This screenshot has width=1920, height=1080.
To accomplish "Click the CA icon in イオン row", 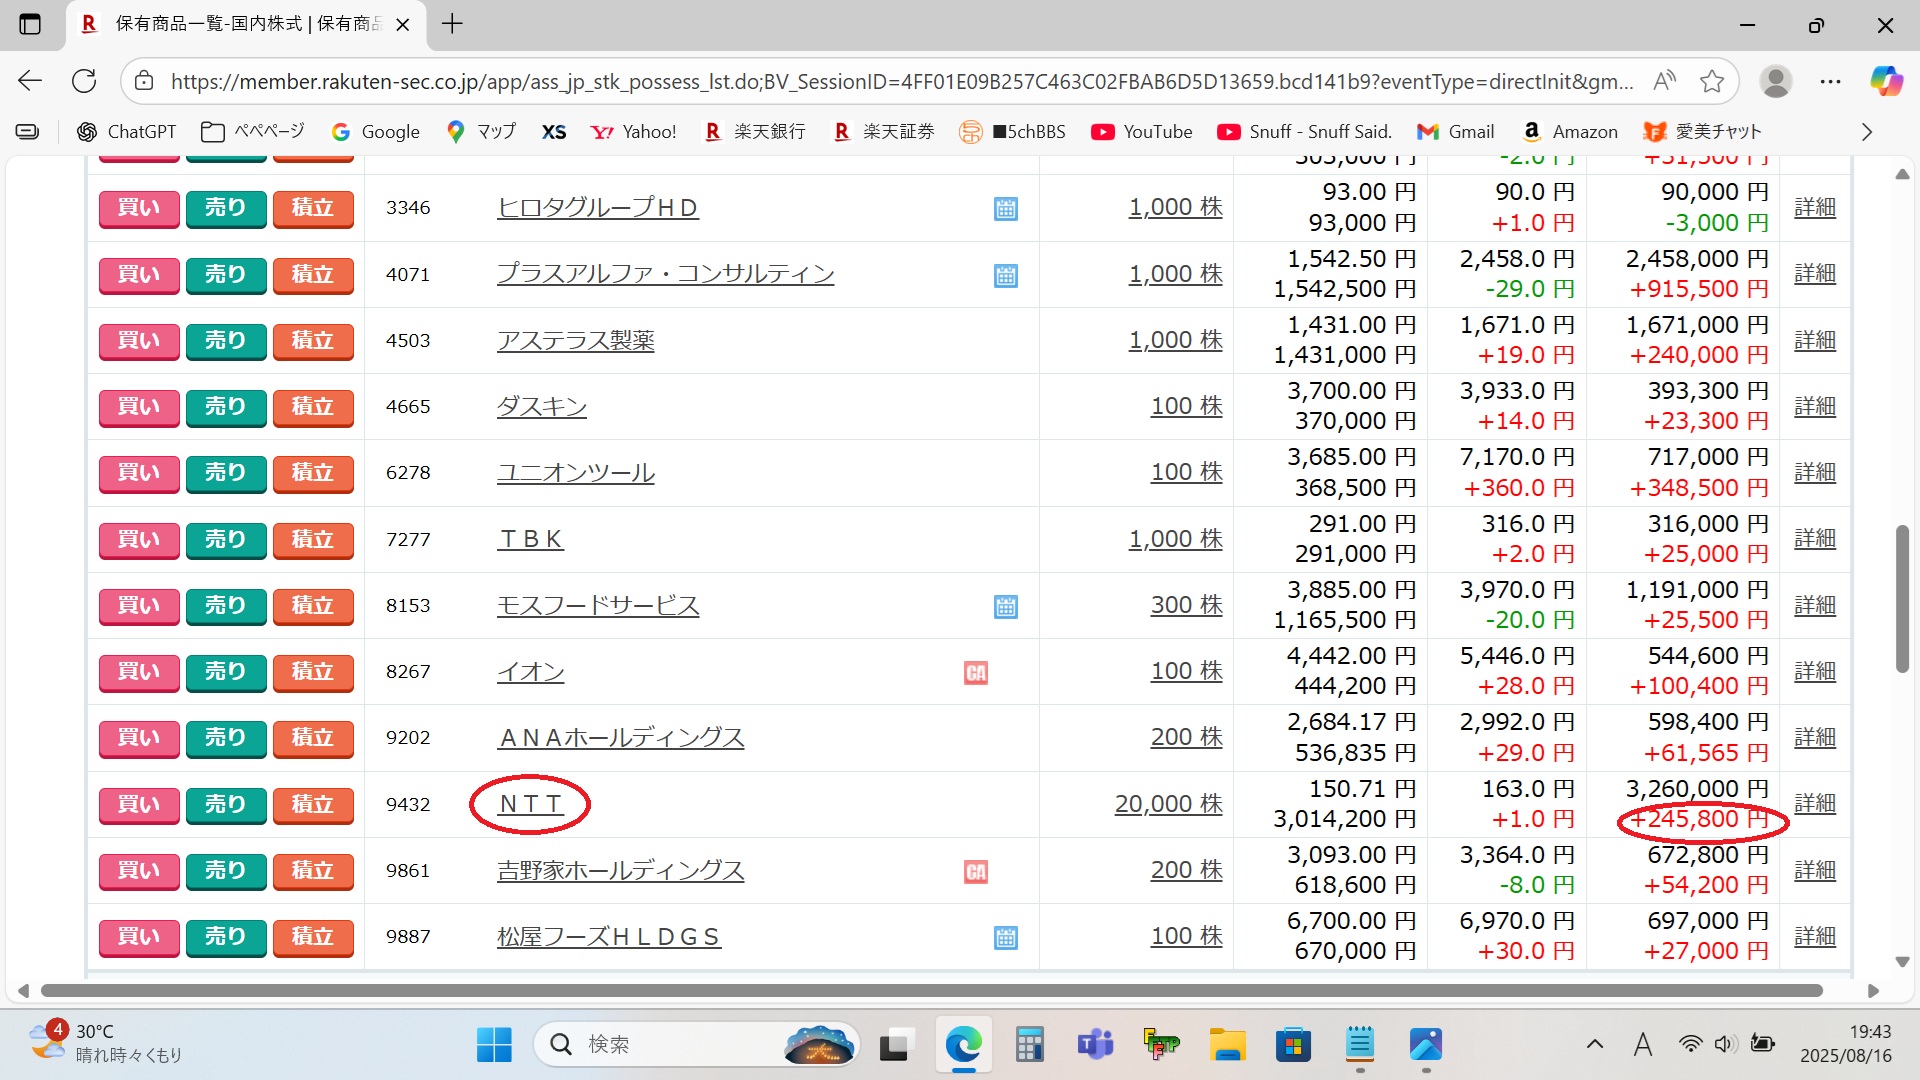I will [x=976, y=673].
